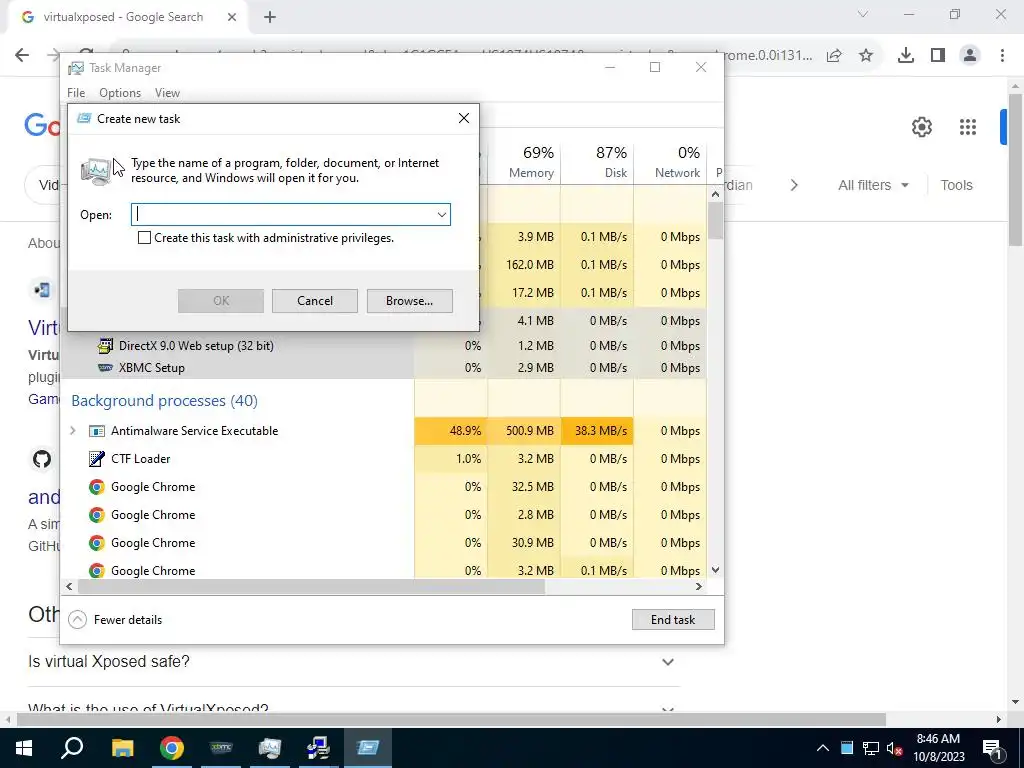Screen dimensions: 1024x768
Task: Expand the Antimalware Service Executable row
Action: coord(72,430)
